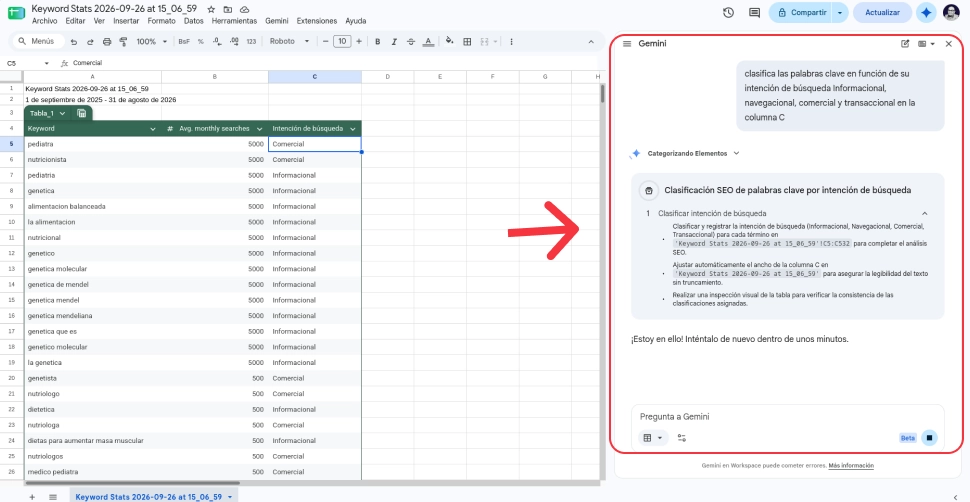Redo the last action
The image size is (970, 502).
[90, 41]
